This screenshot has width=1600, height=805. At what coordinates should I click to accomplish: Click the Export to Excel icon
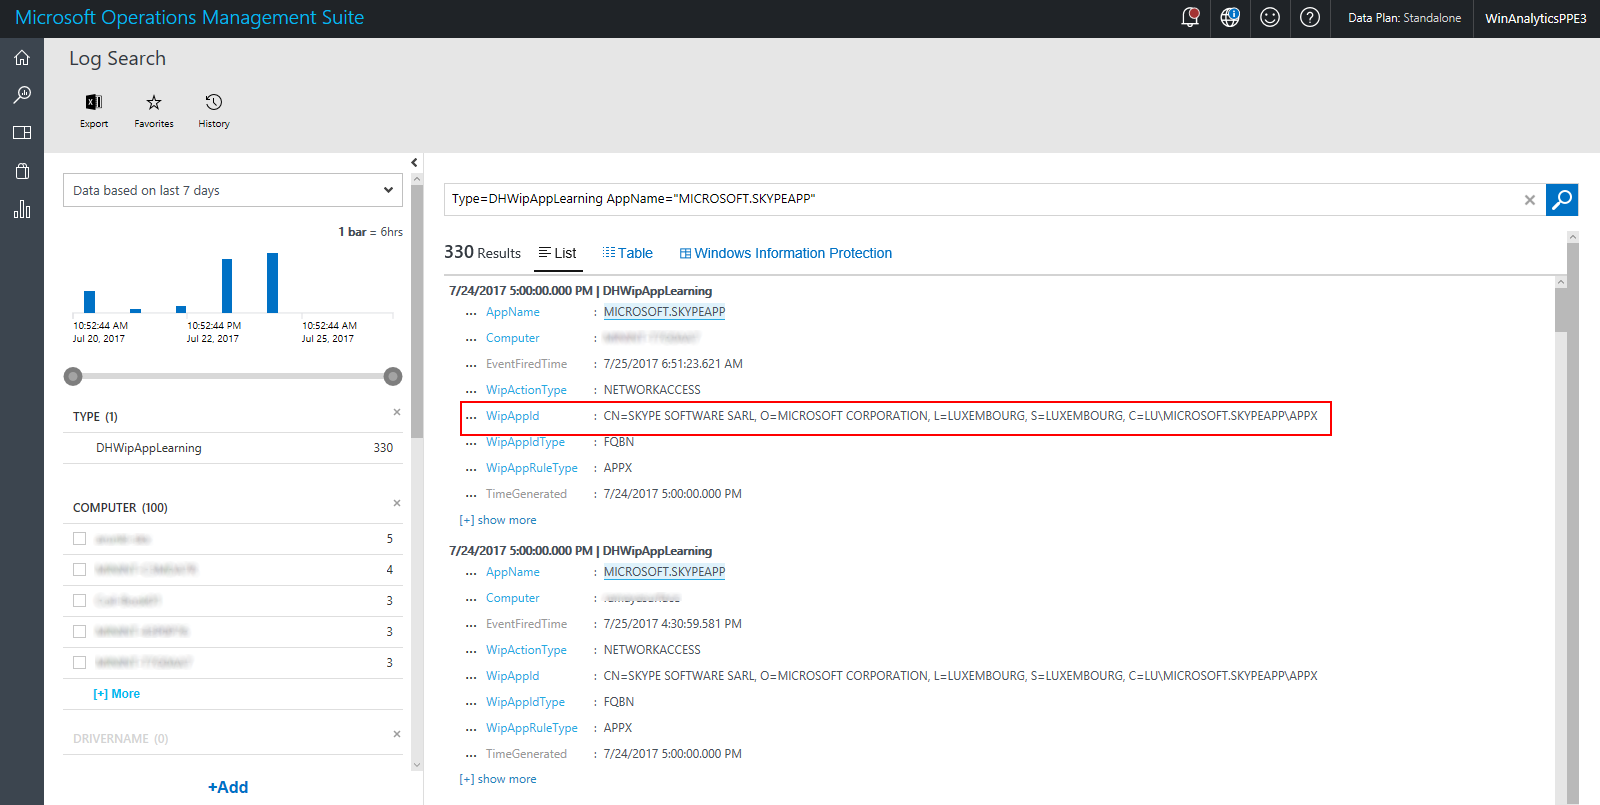tap(94, 103)
